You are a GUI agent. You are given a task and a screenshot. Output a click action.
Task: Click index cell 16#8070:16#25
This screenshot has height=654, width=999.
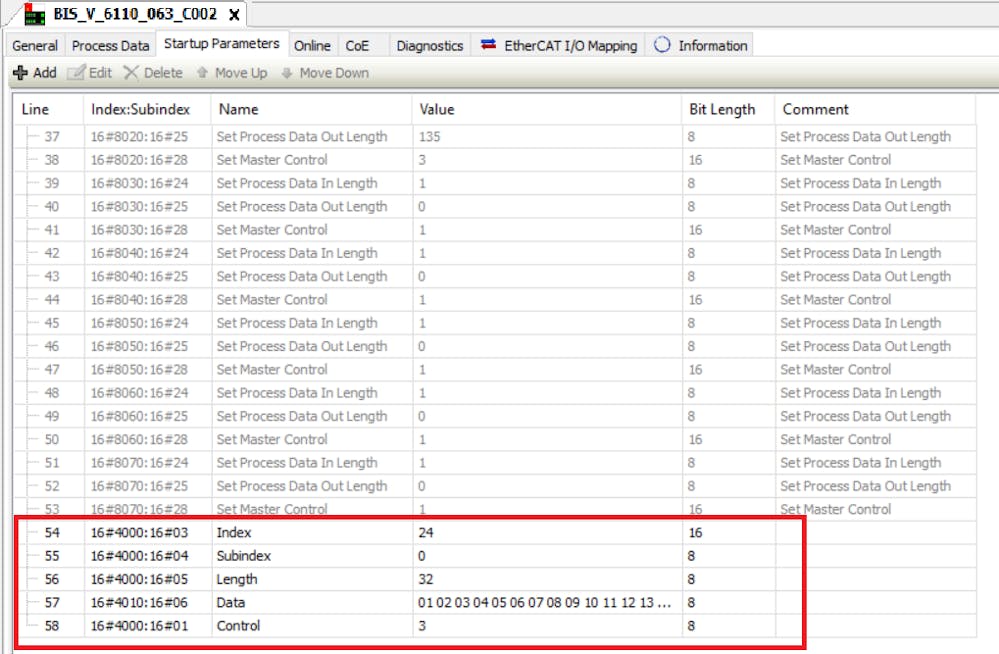(139, 486)
